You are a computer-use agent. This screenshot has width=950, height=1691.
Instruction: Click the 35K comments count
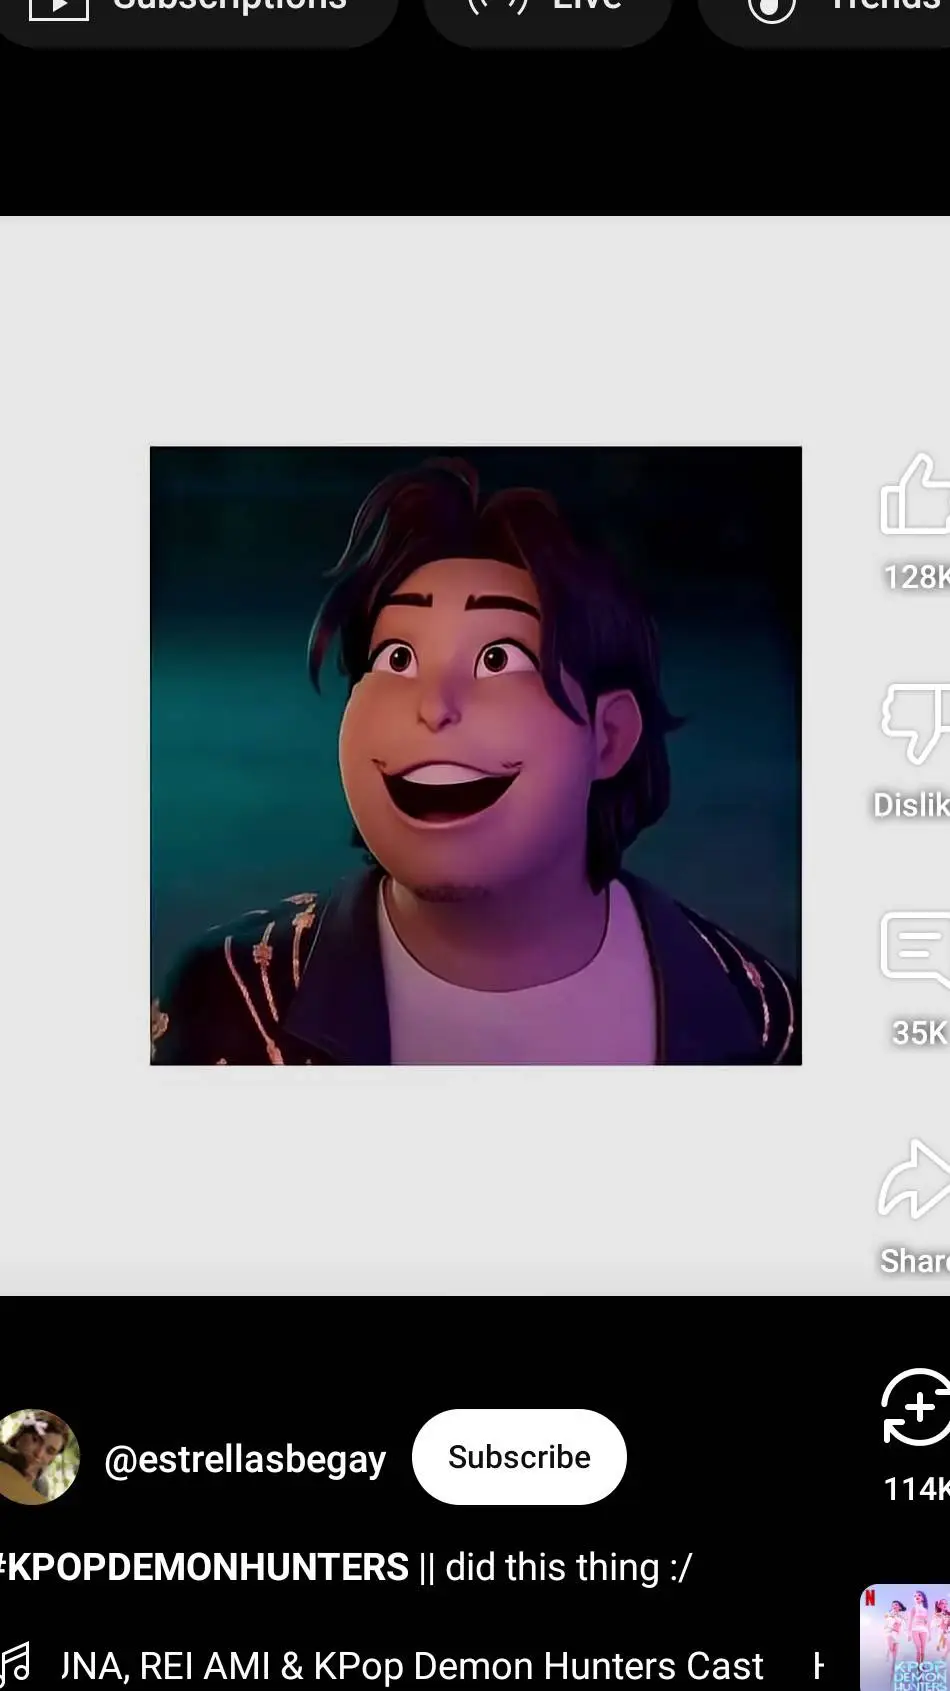[x=919, y=1032]
